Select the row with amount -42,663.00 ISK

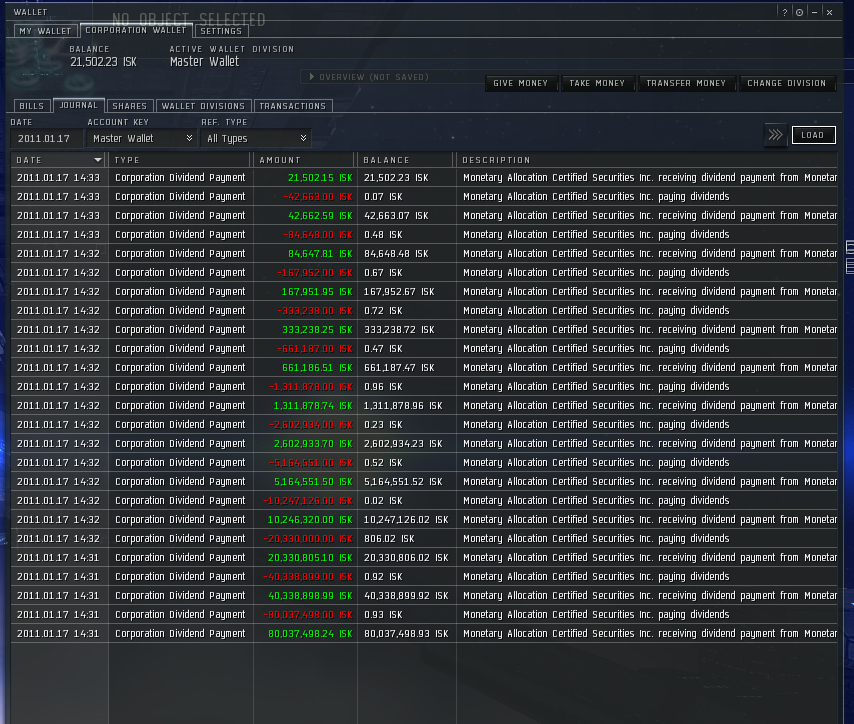point(424,197)
